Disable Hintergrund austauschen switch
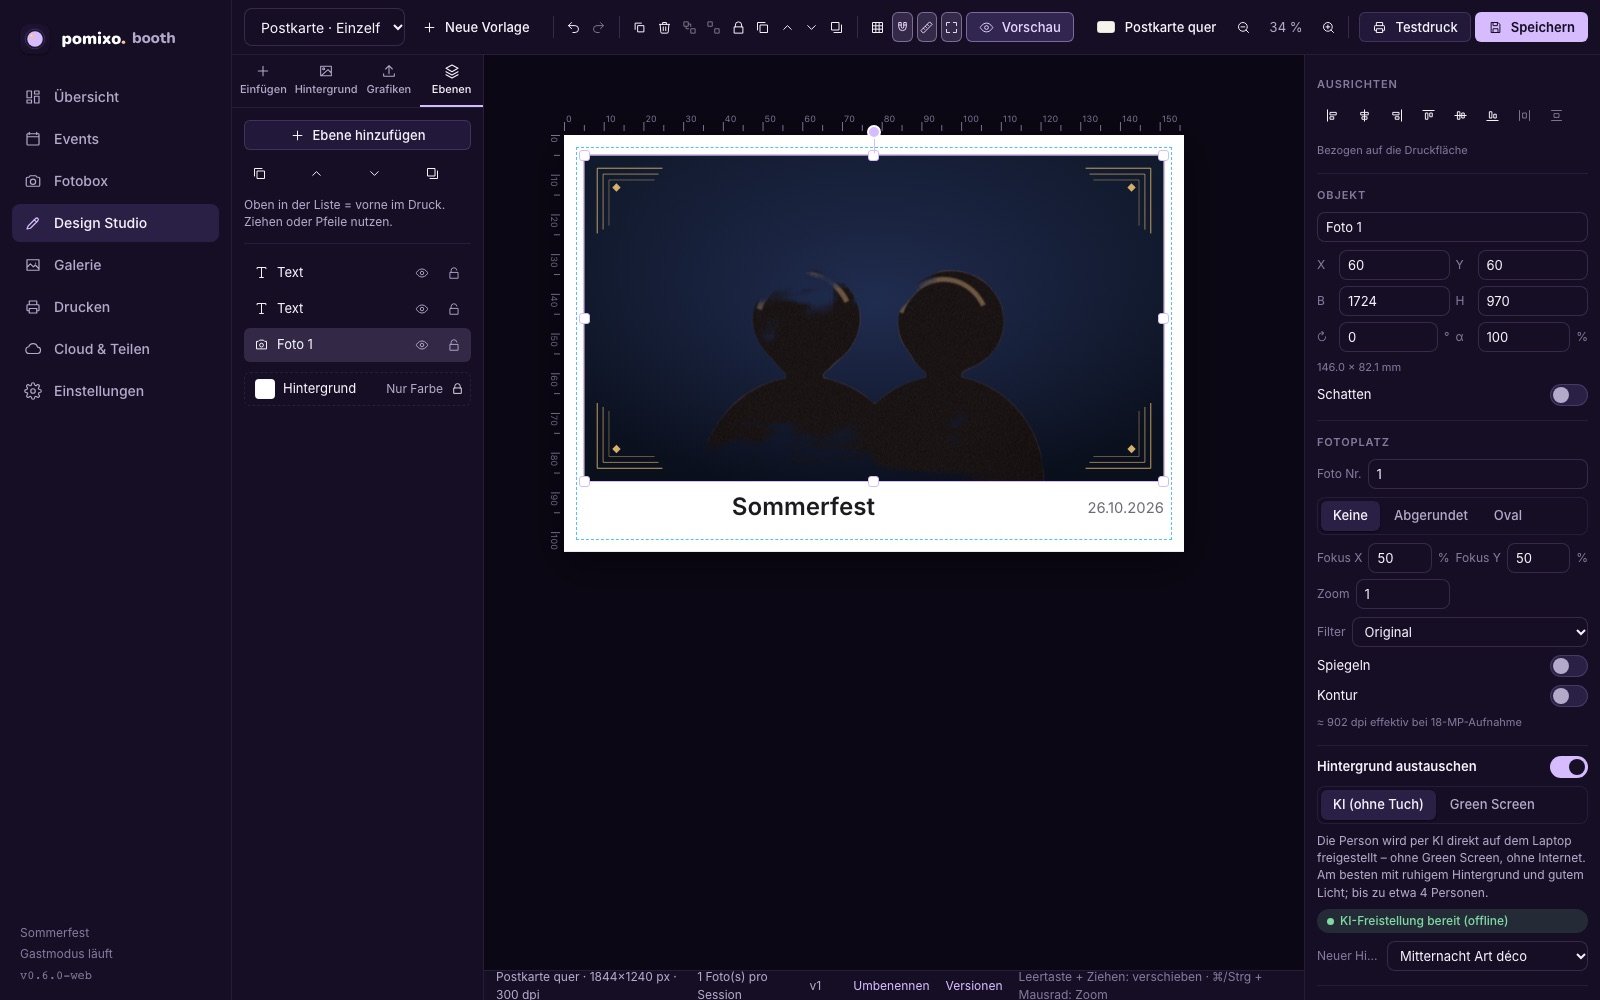 point(1568,767)
